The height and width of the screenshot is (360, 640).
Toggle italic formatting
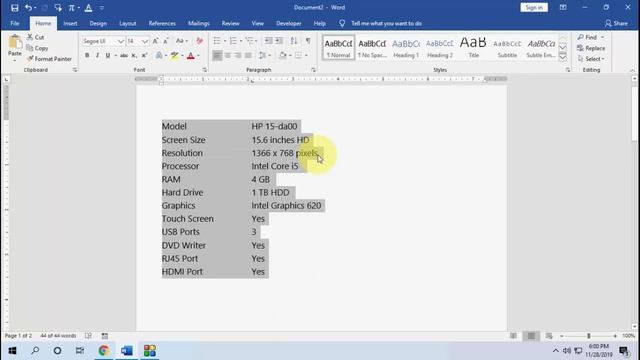coord(97,56)
